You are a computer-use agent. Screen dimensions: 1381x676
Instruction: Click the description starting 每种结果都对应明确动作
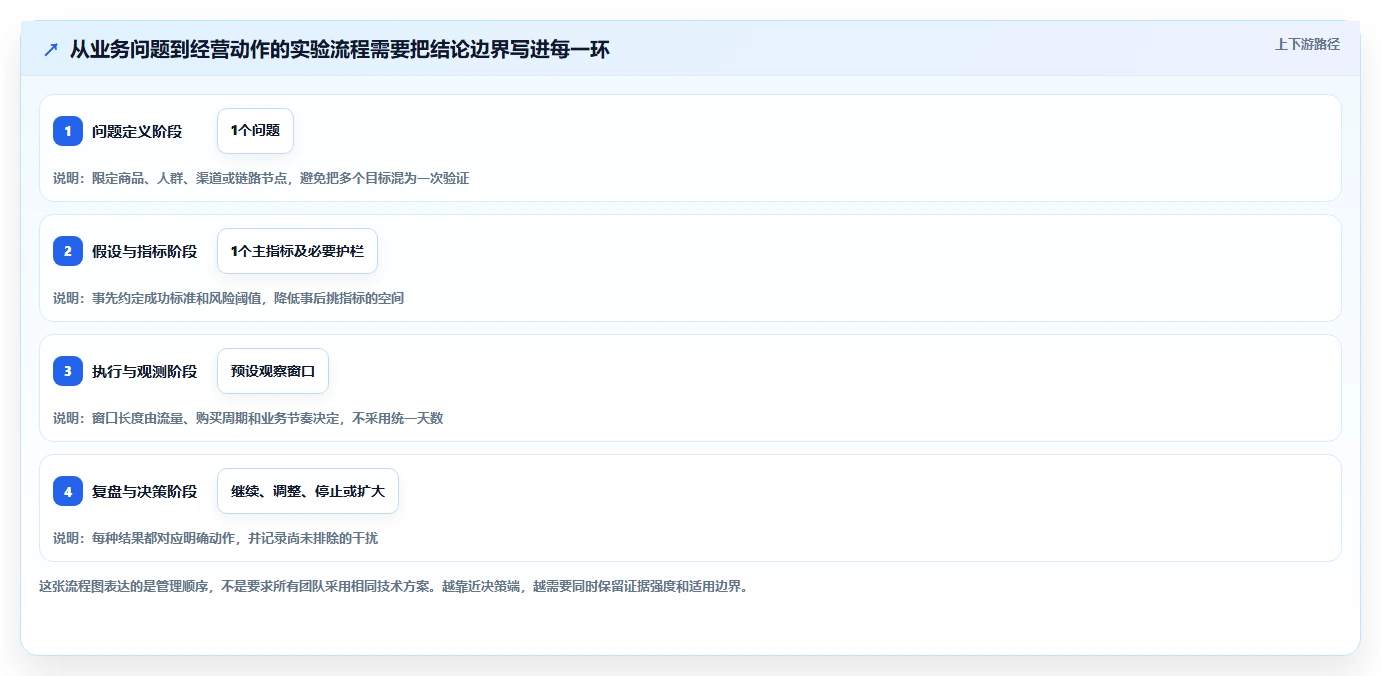tap(216, 538)
